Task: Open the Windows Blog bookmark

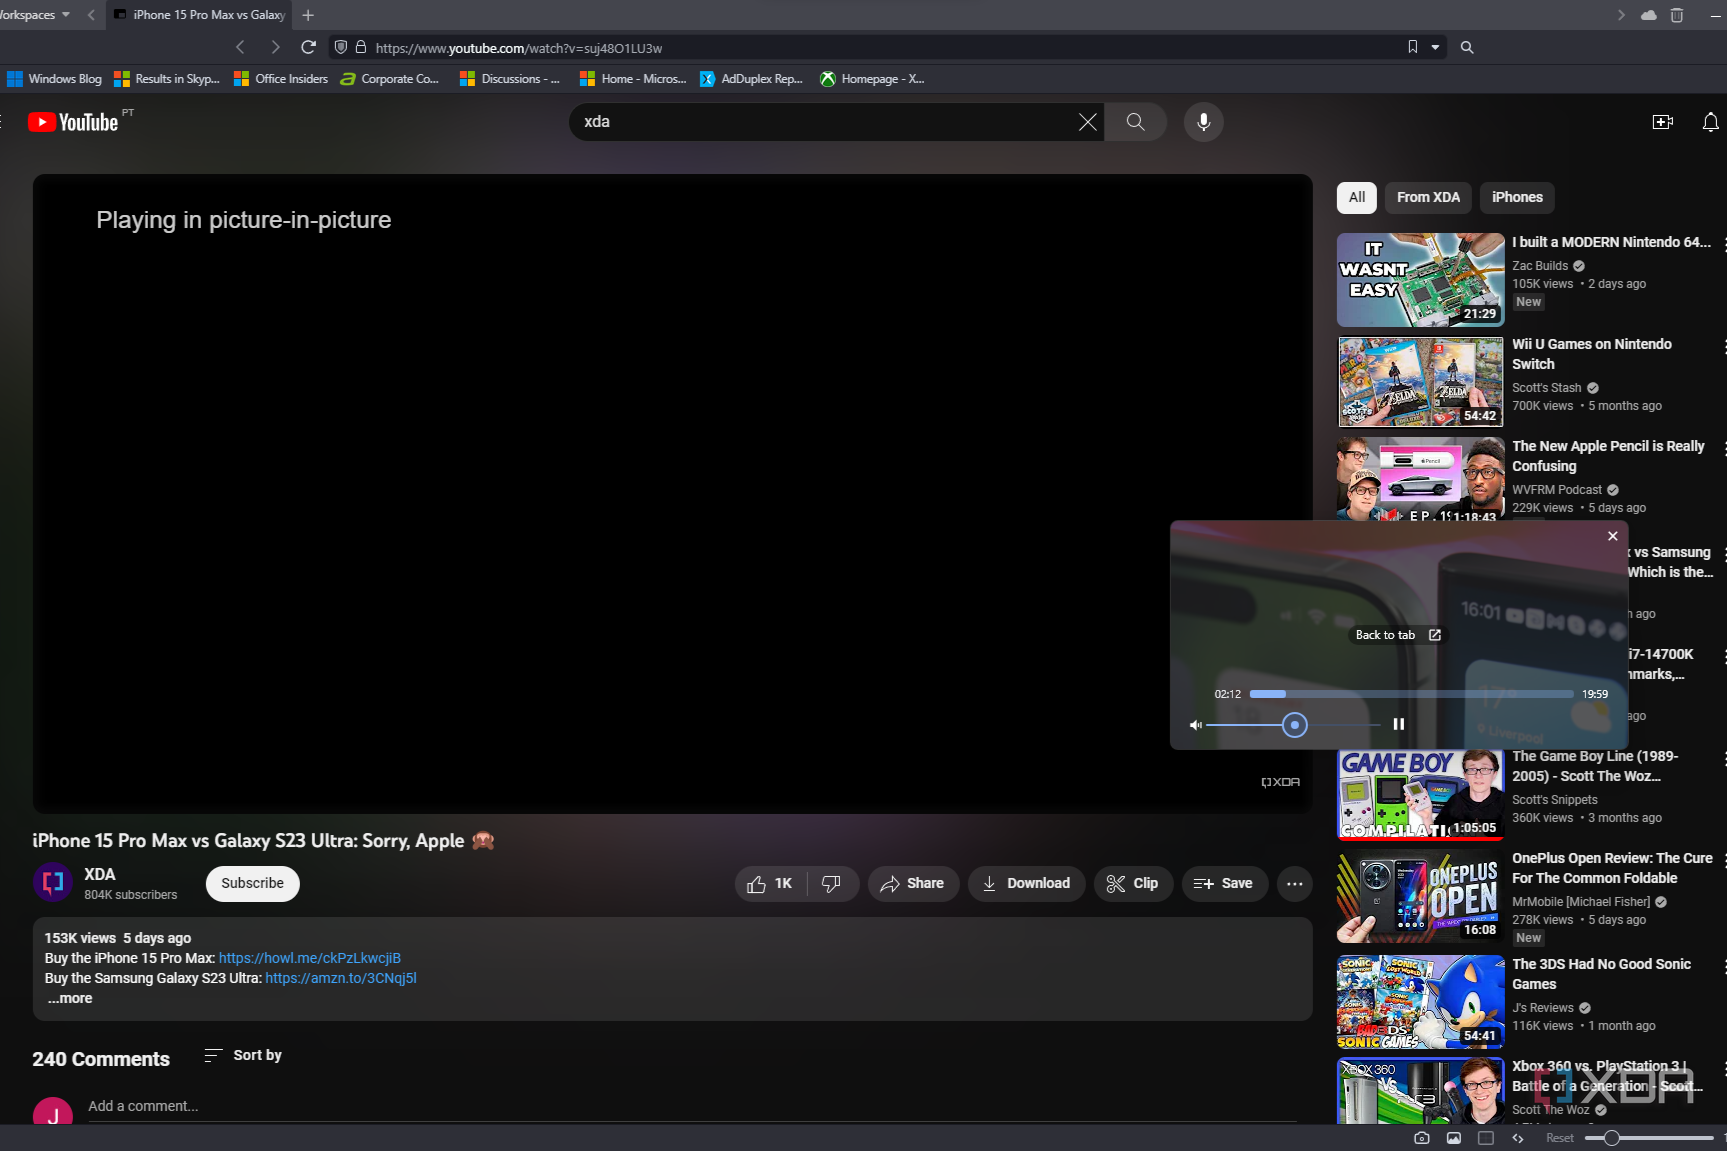Action: (55, 79)
